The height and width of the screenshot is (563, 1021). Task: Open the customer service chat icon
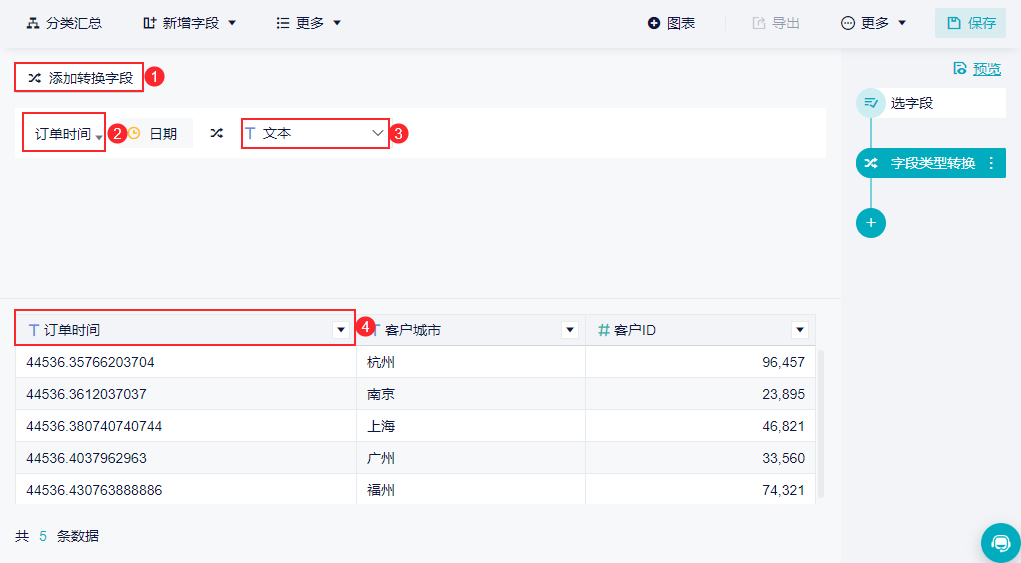click(x=1000, y=542)
